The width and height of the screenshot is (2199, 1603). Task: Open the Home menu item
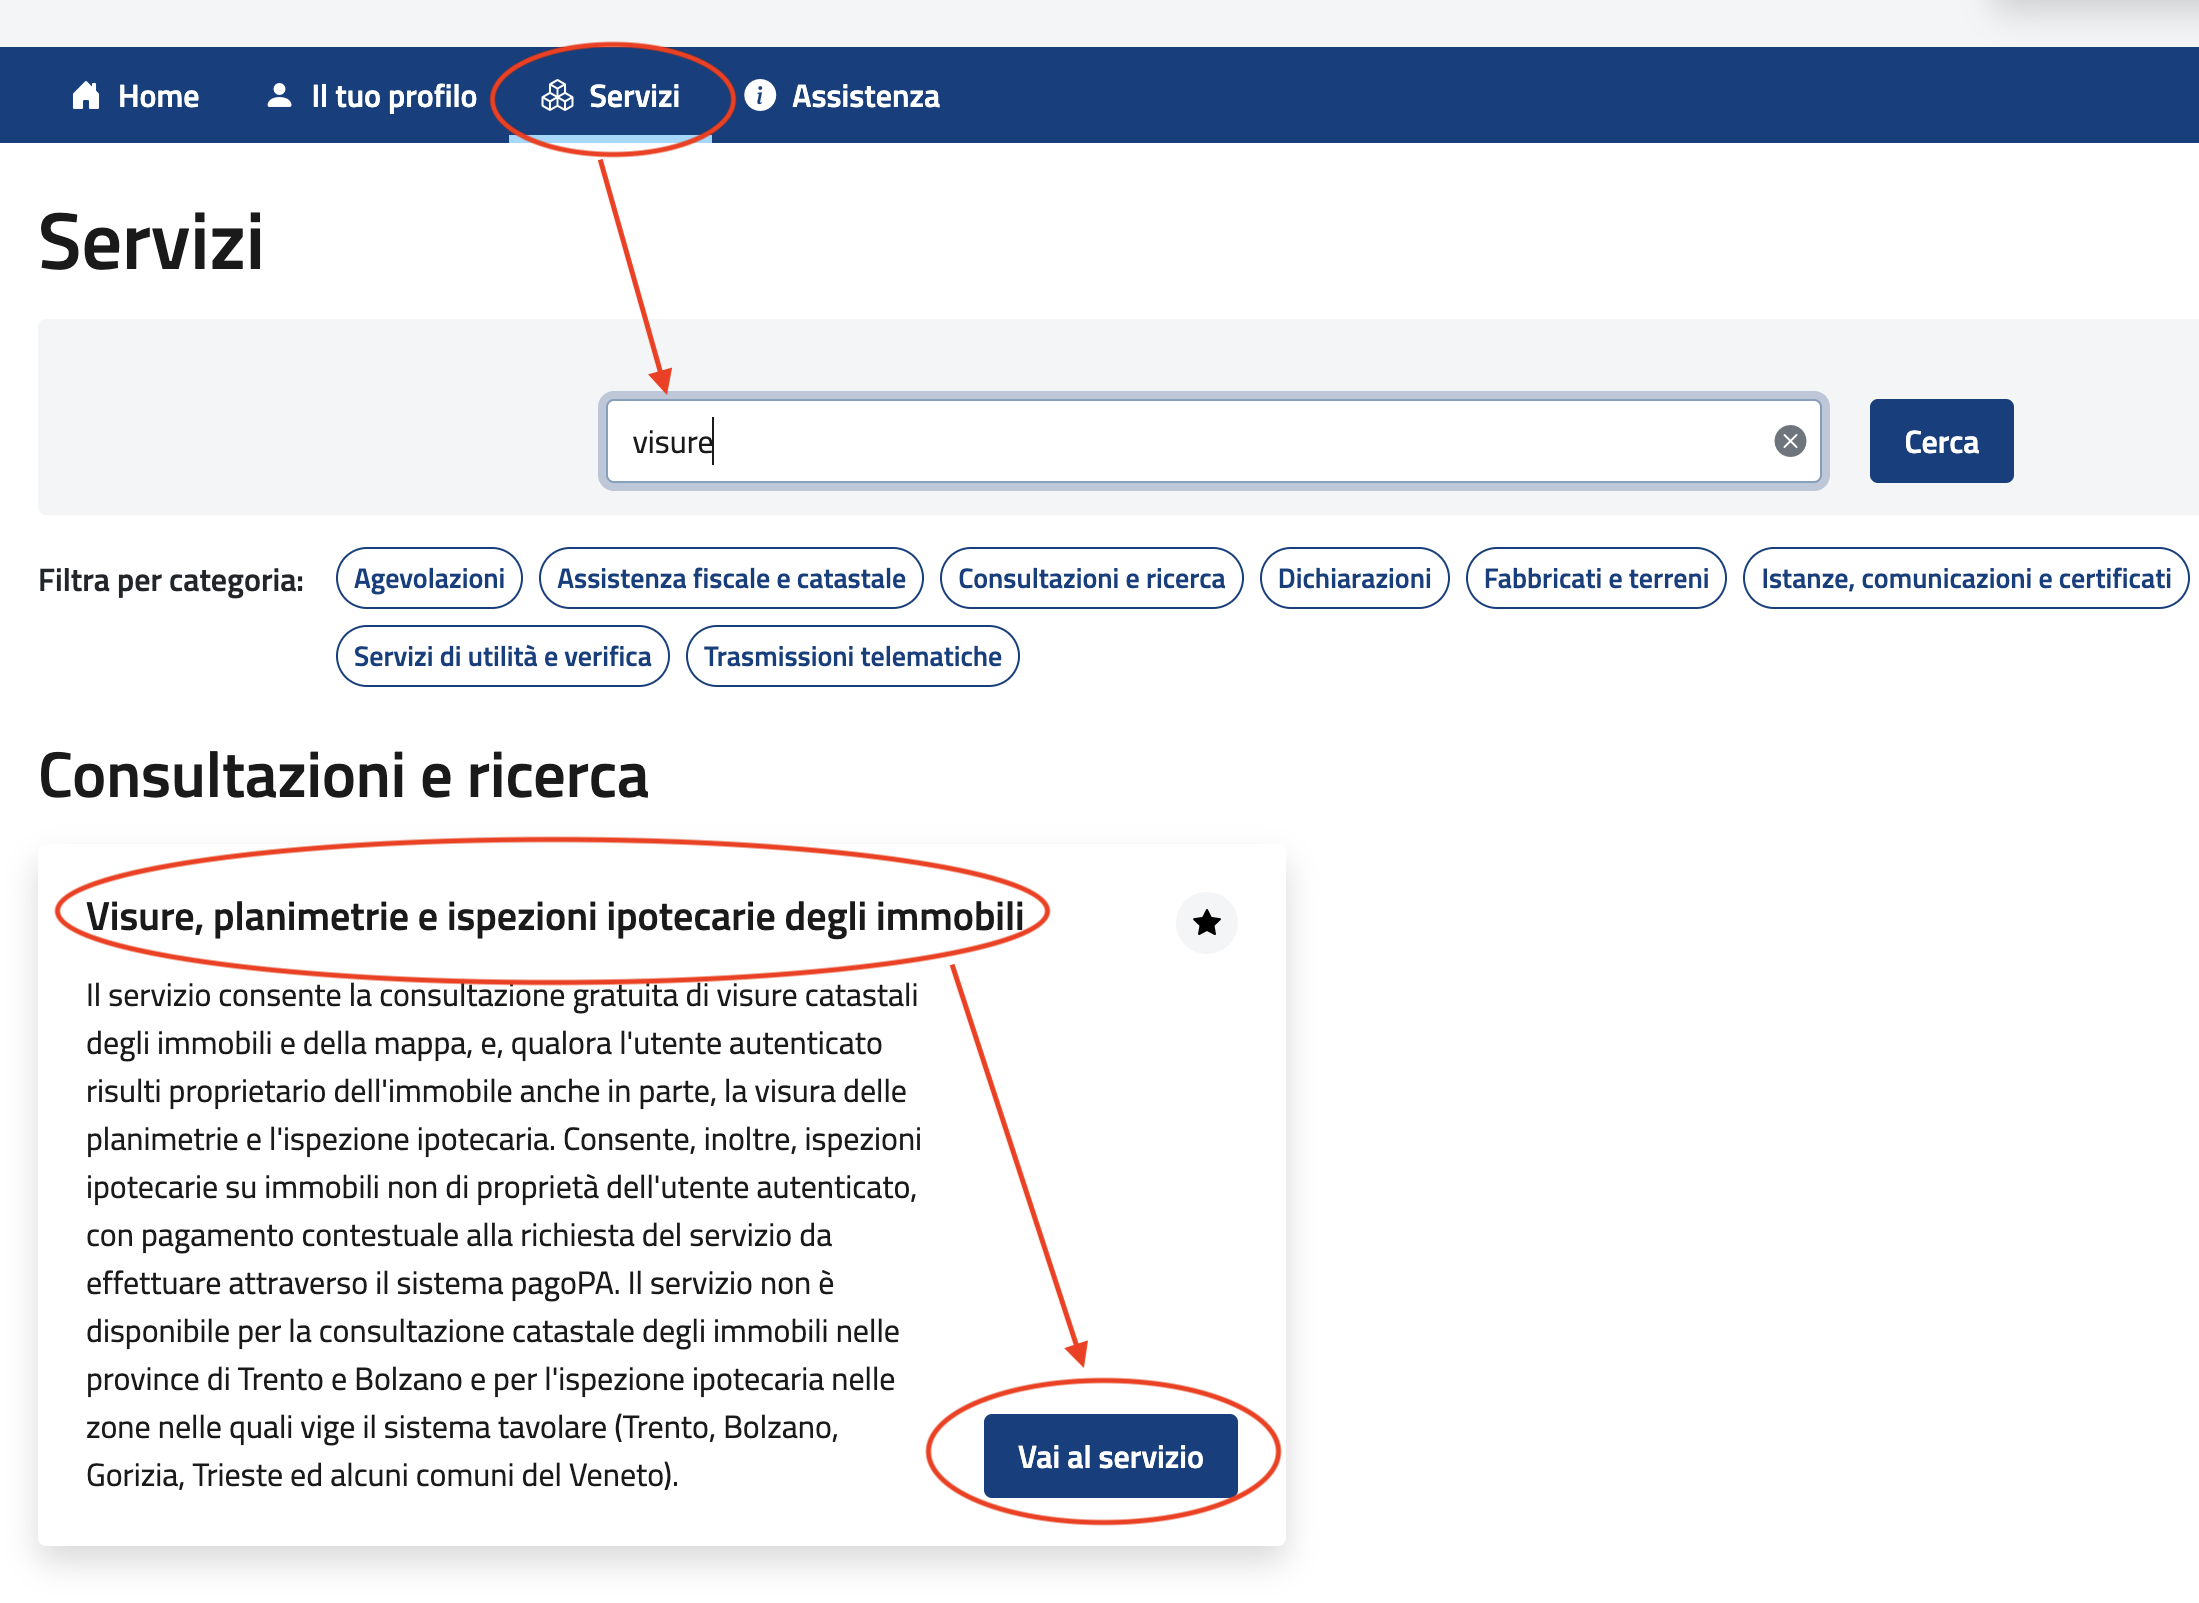(136, 96)
